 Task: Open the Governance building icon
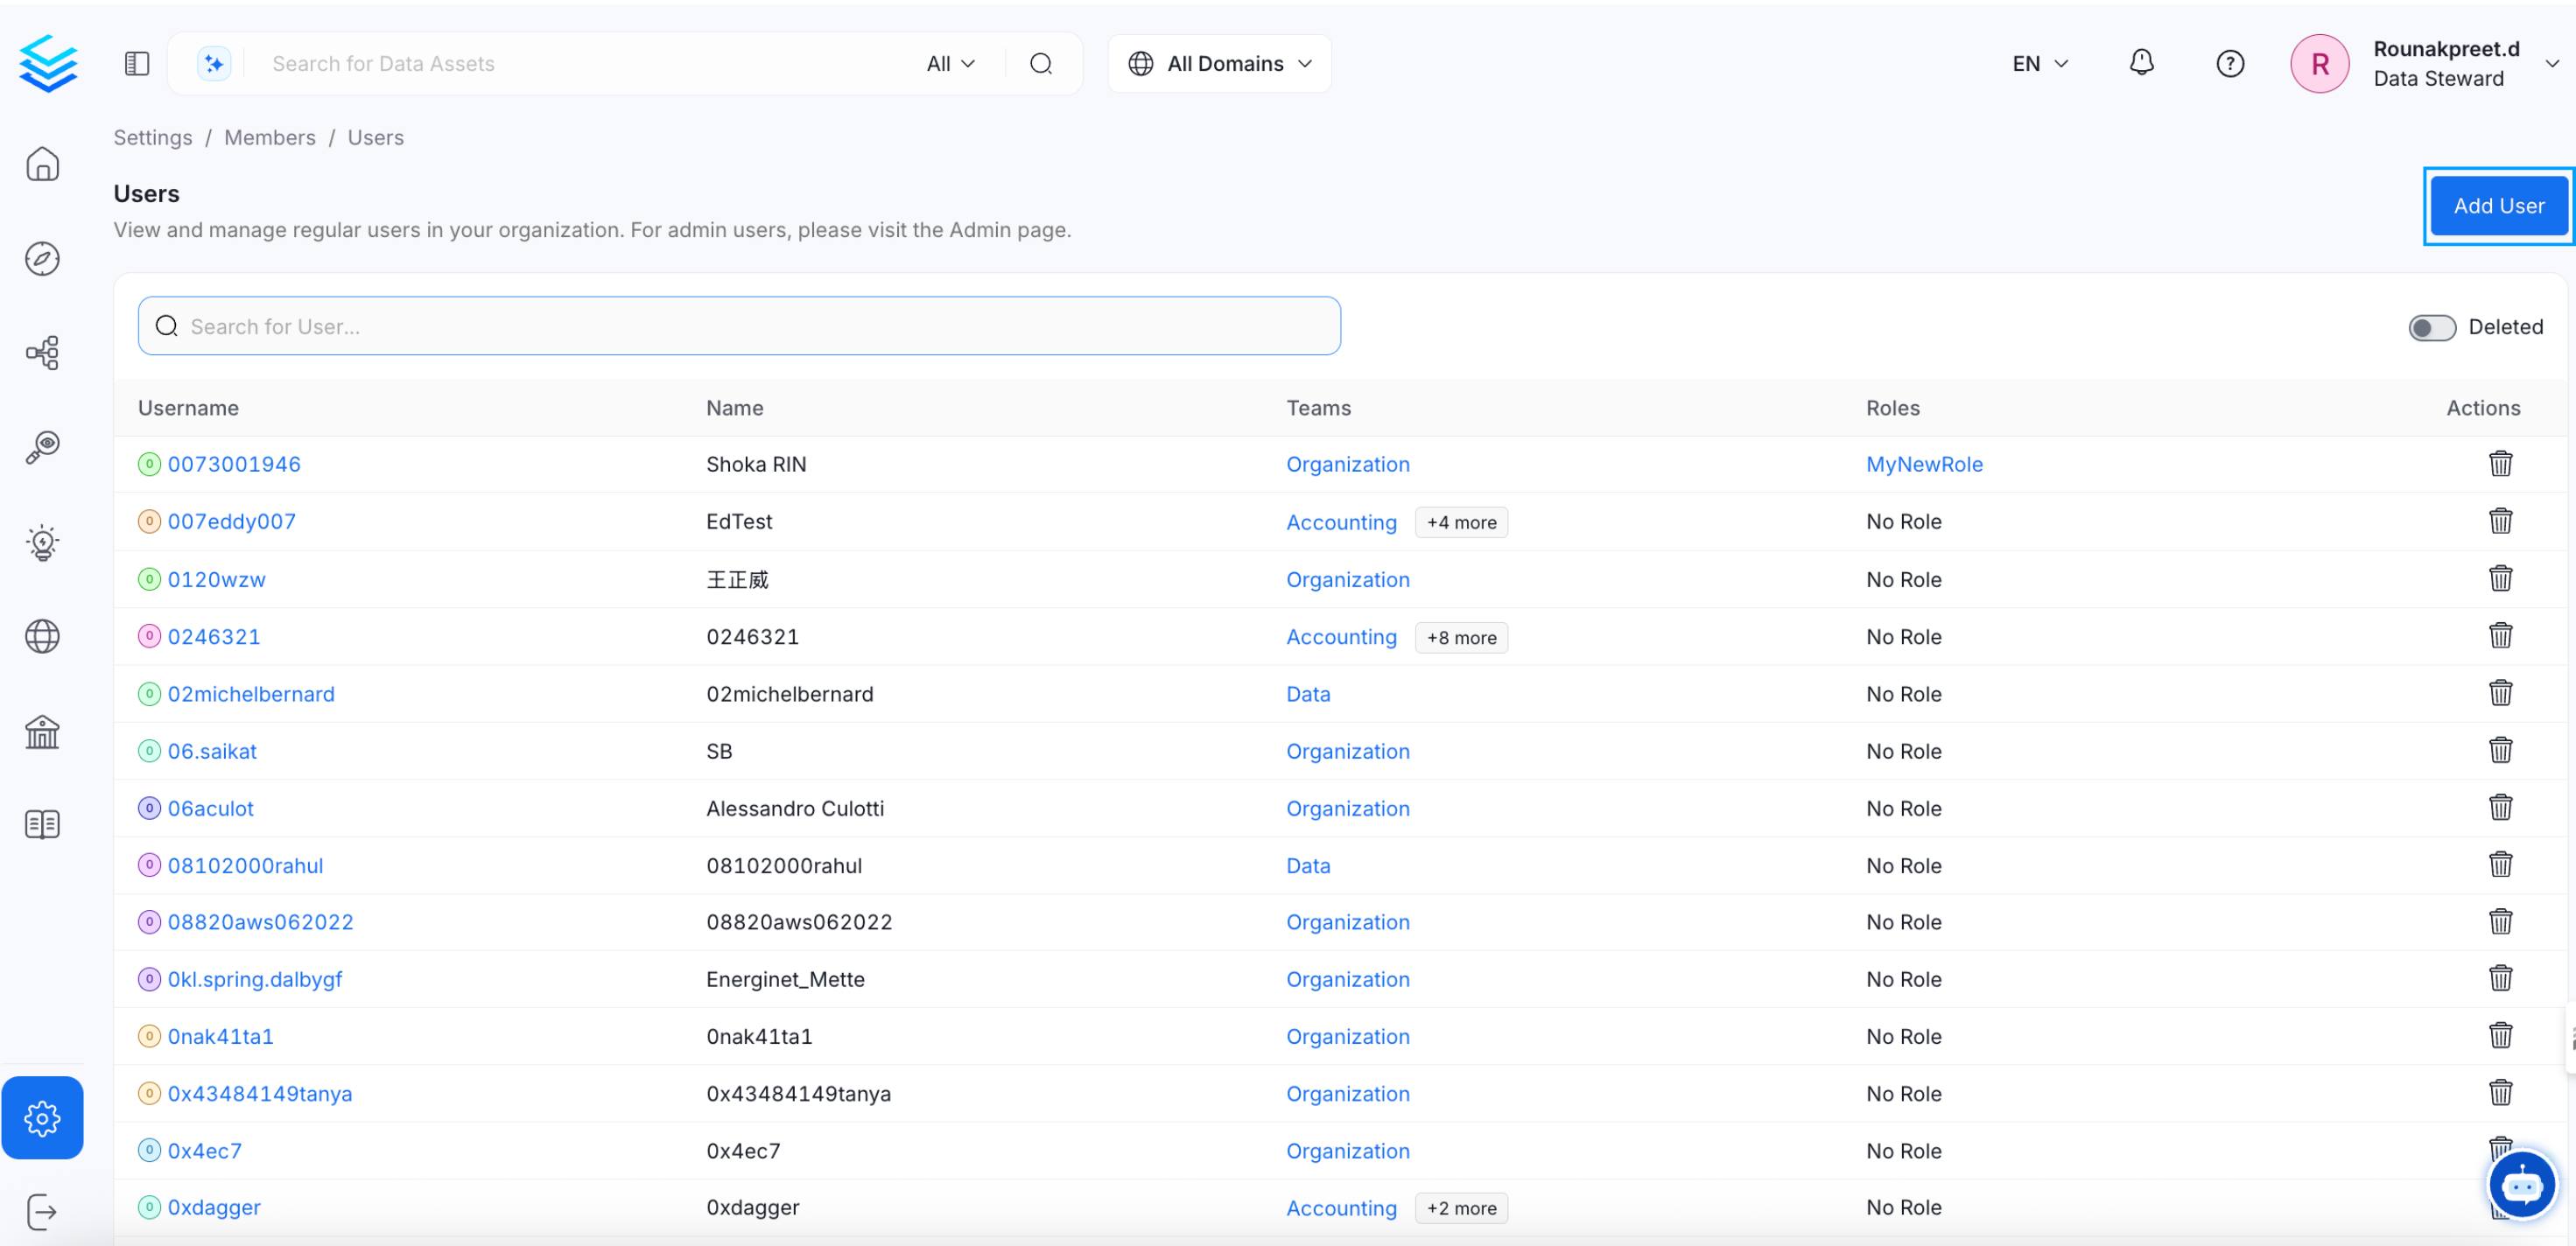click(42, 732)
